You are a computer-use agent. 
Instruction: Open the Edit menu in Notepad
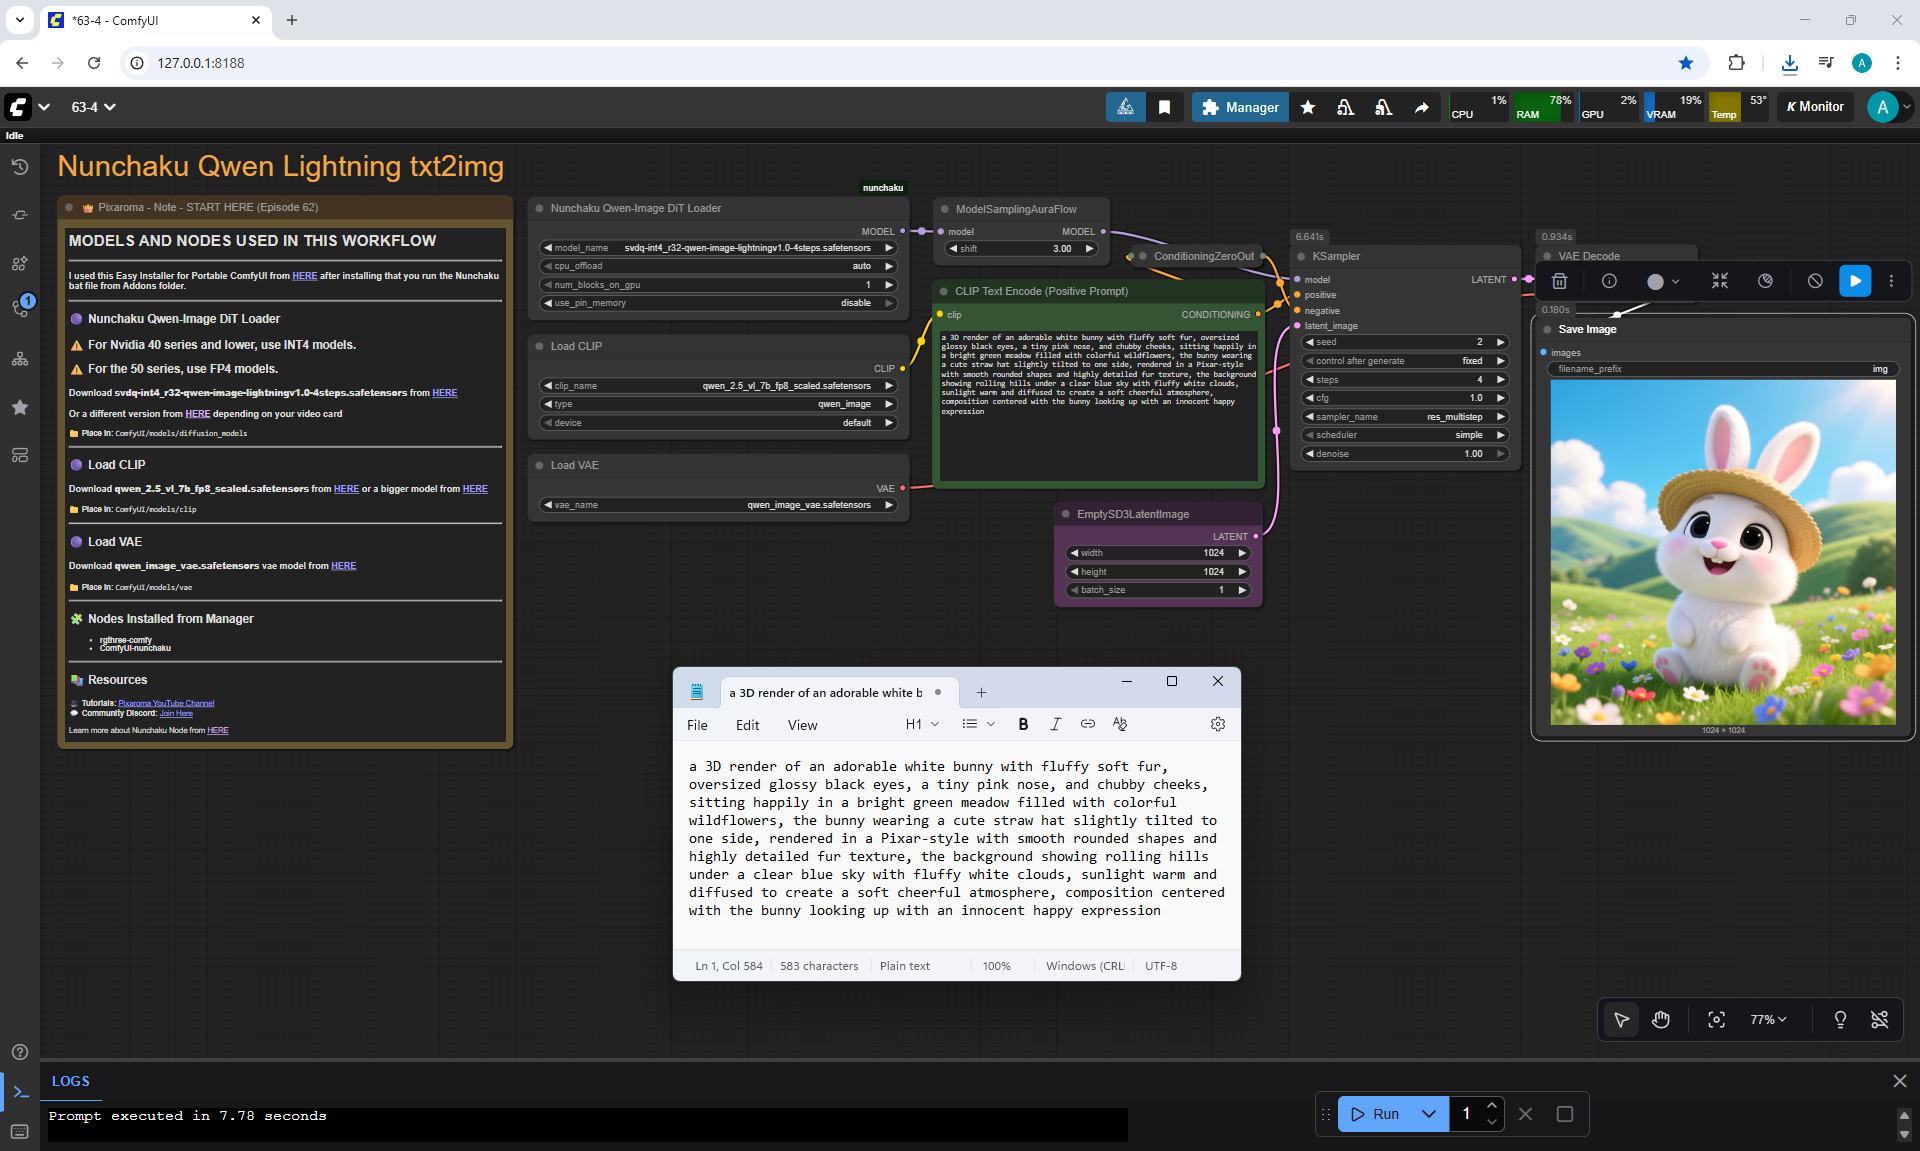[x=747, y=725]
